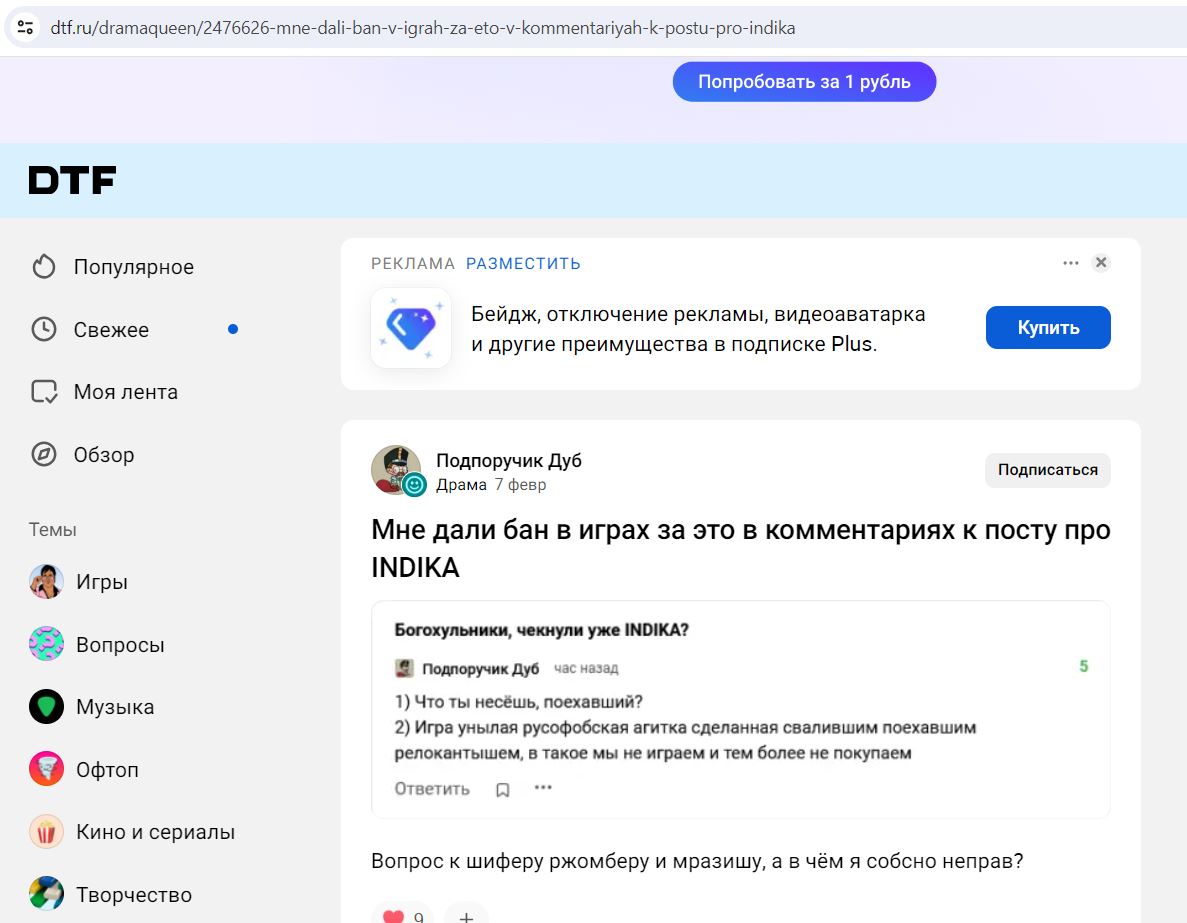This screenshot has width=1187, height=923.
Task: Go to Популярное section
Action: click(134, 267)
